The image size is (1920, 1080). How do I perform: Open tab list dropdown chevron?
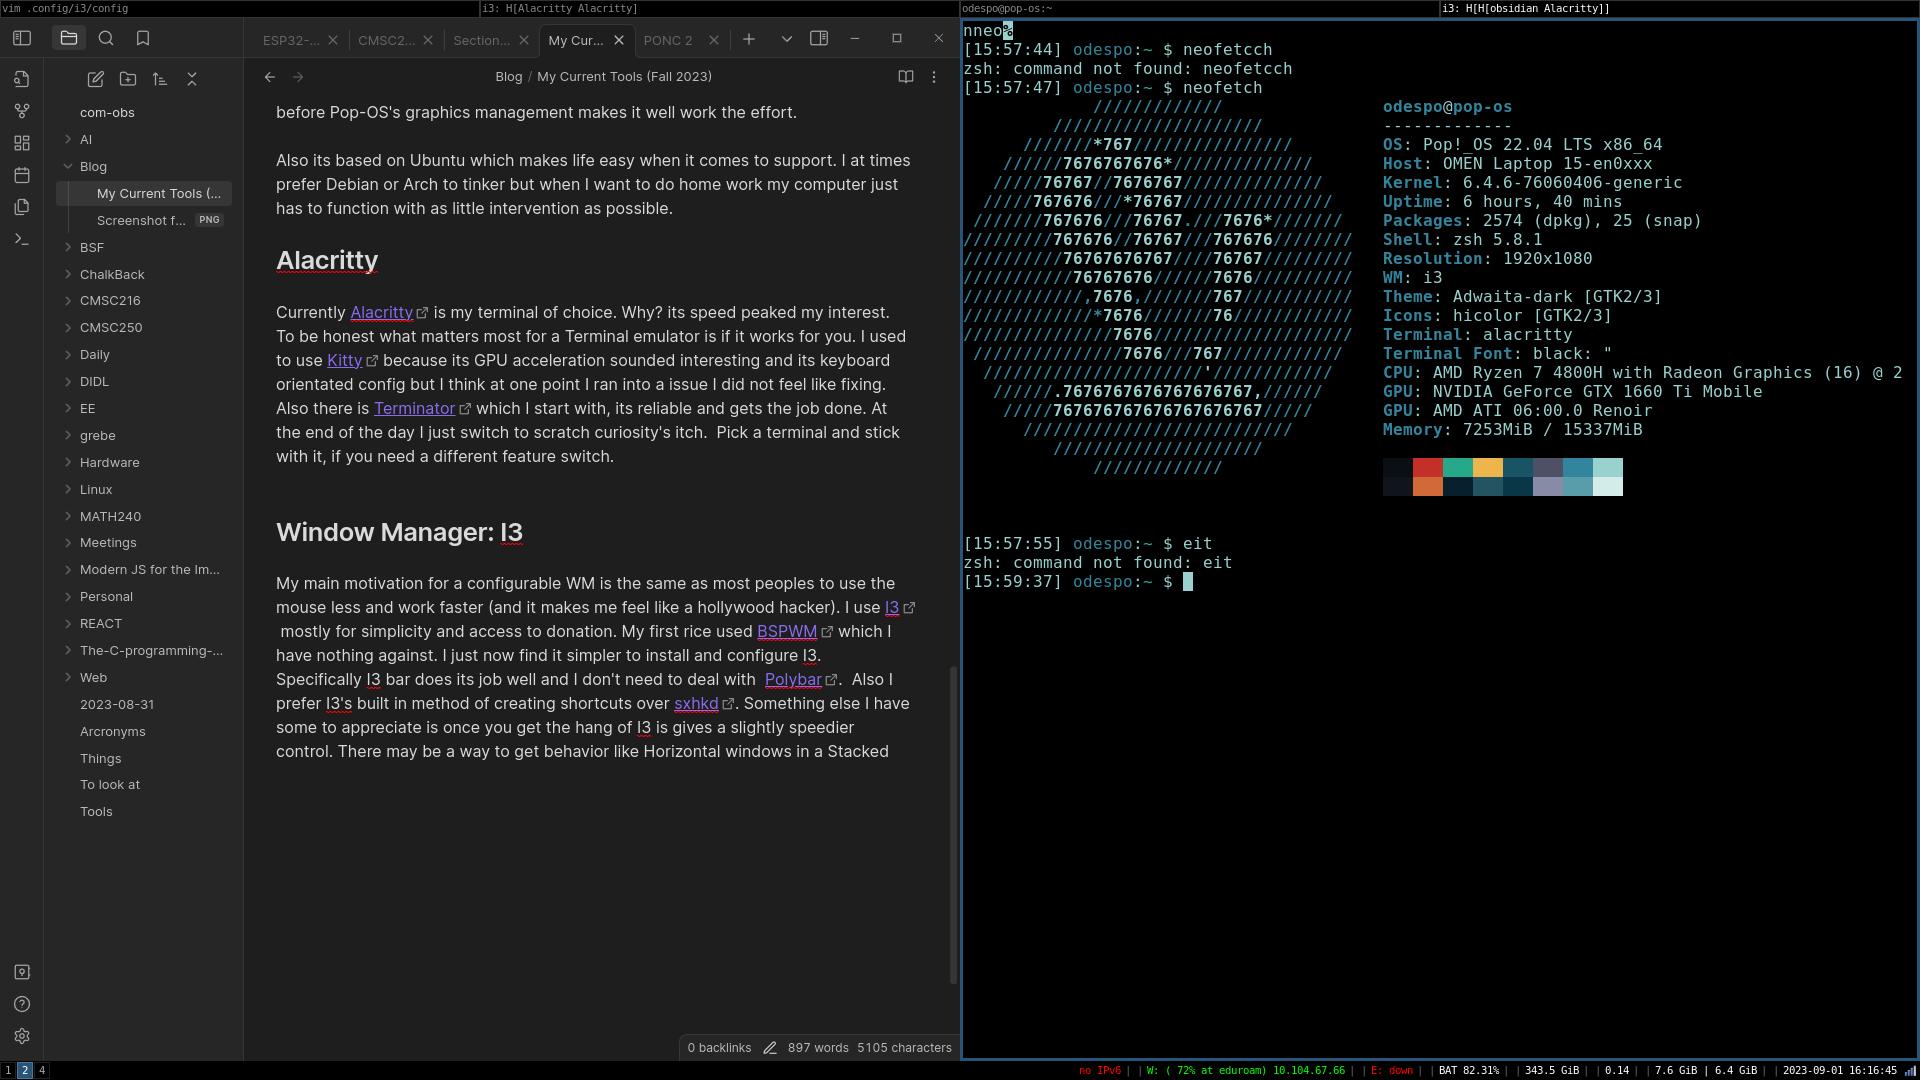787,39
